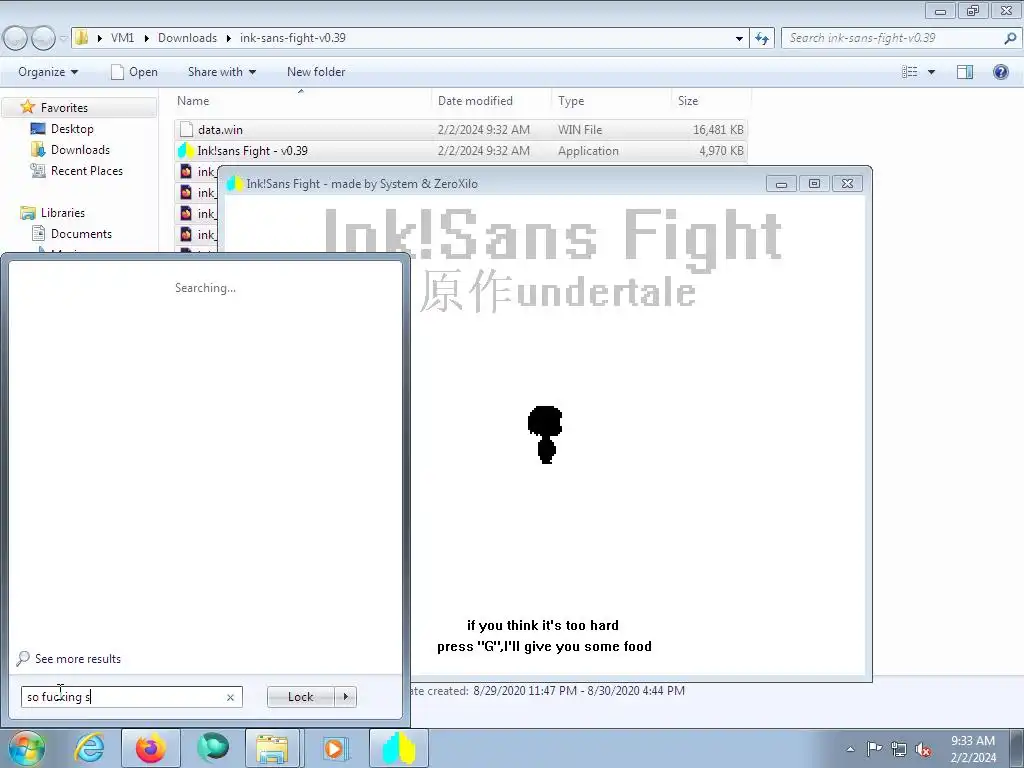1024x768 pixels.
Task: Click ink-sans-fight-v0.39 breadcrumb segment
Action: coord(293,38)
